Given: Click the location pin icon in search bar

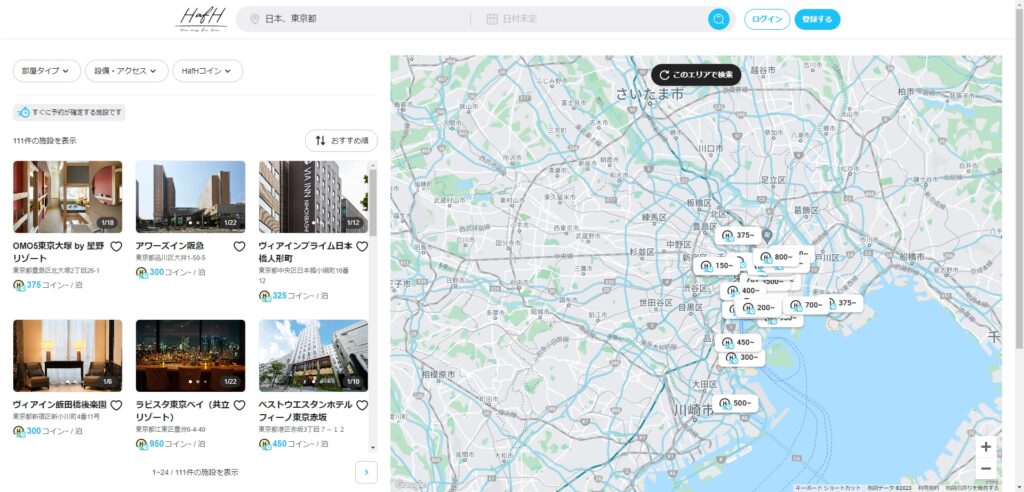Looking at the screenshot, I should [255, 19].
